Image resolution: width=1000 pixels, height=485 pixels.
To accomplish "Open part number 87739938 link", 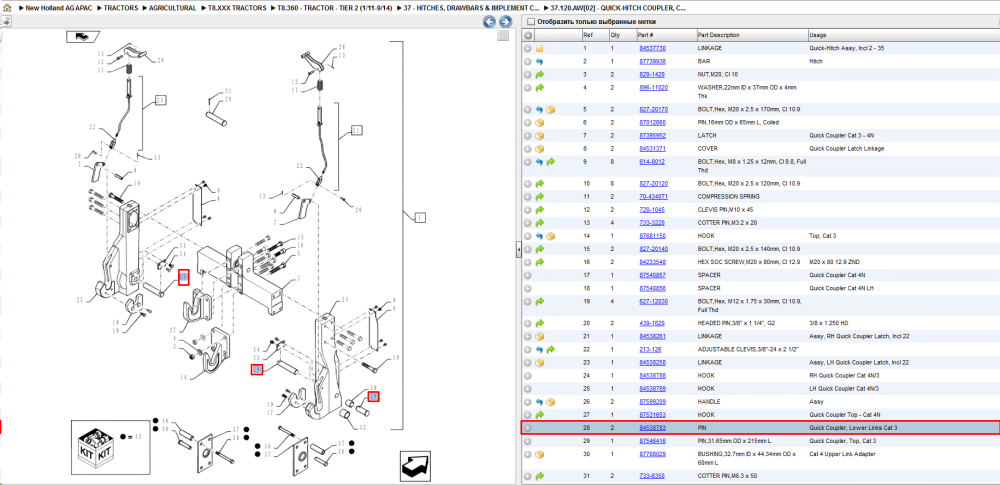I will click(x=652, y=61).
